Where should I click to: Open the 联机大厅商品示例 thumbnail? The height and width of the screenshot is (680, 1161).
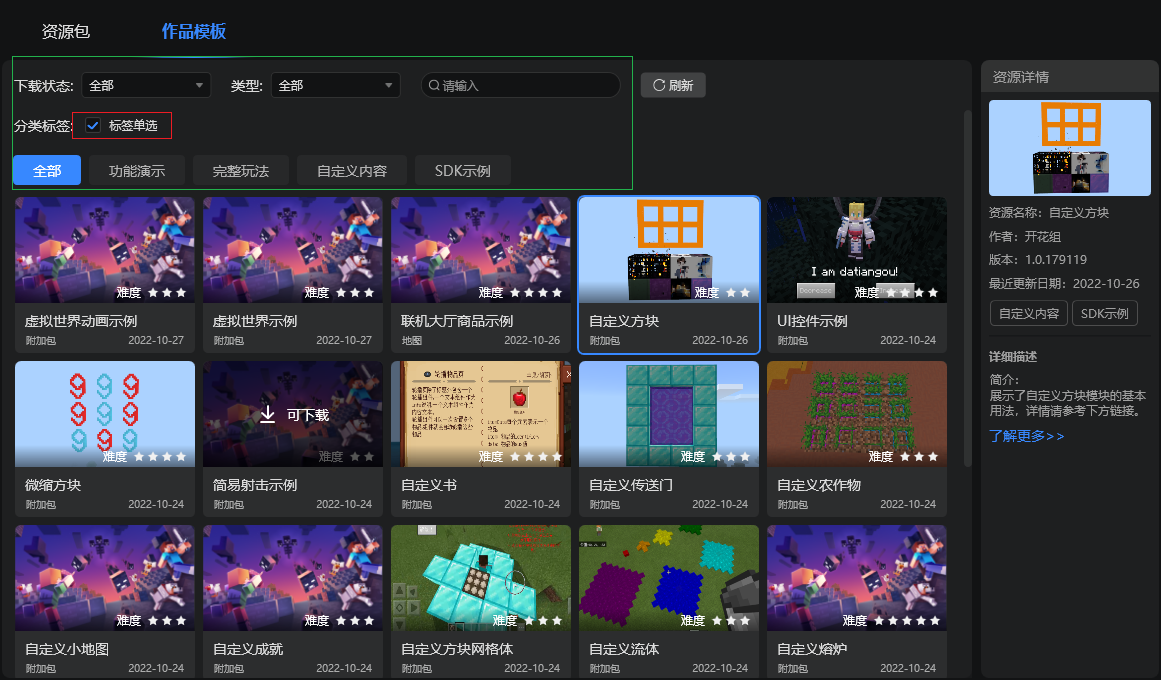click(481, 250)
